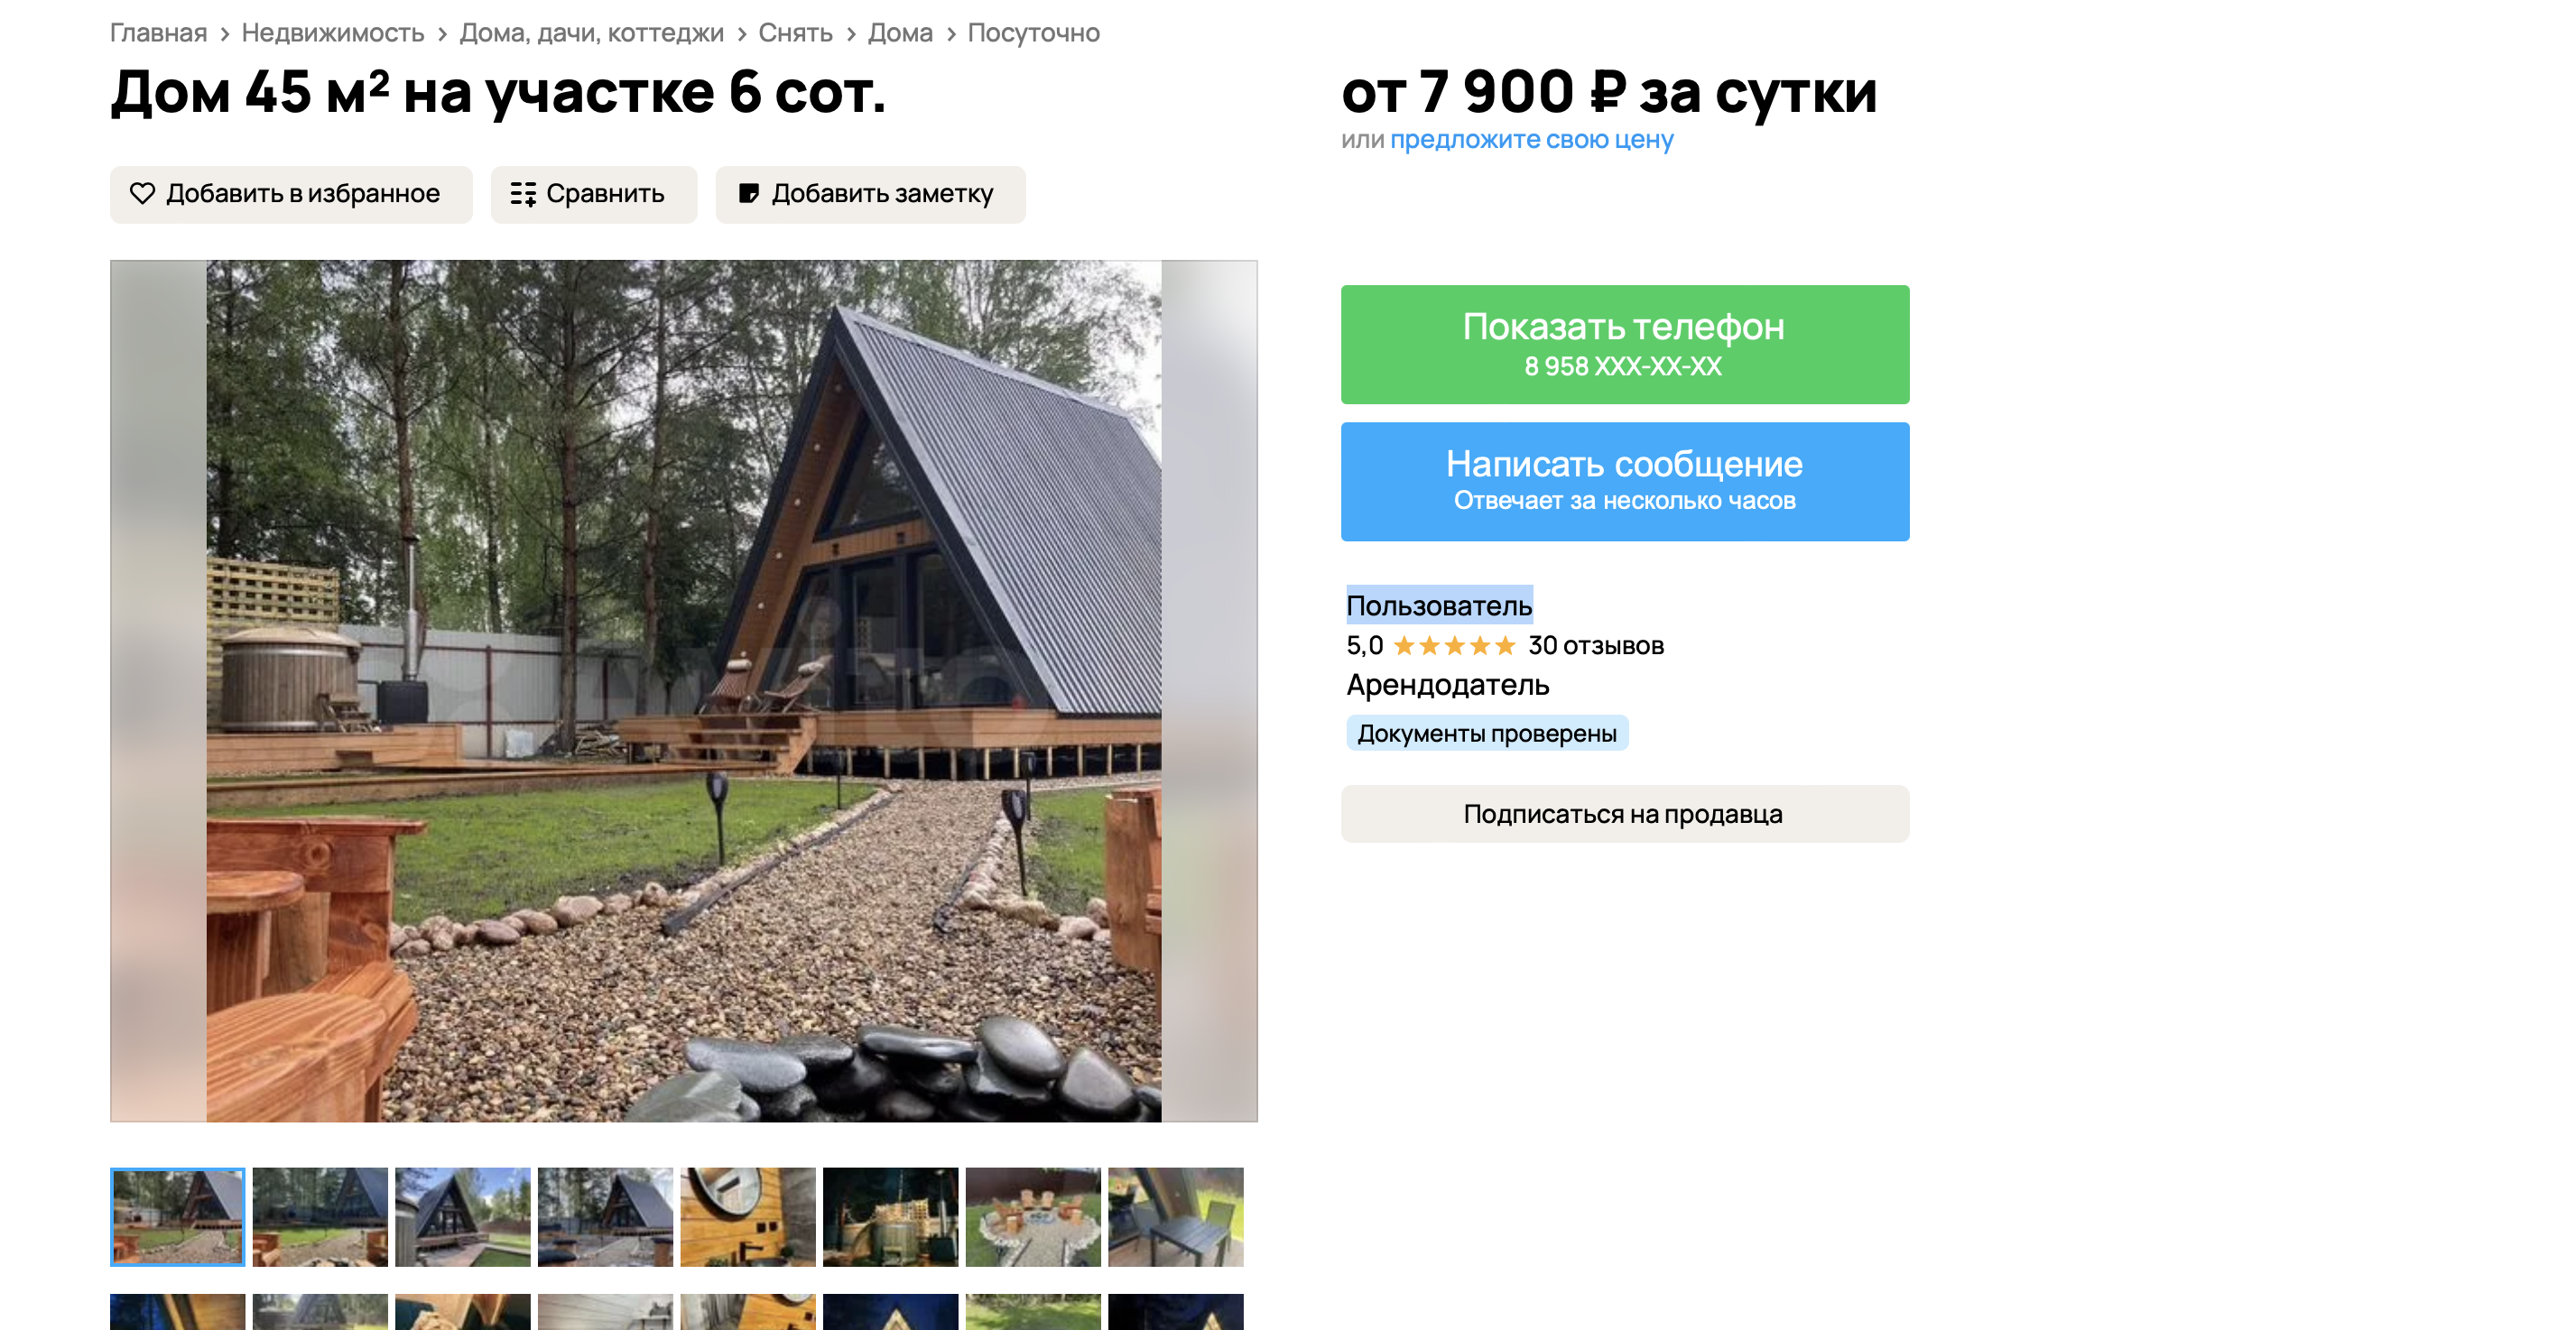Select the hot tub at night thumbnail

coord(890,1217)
